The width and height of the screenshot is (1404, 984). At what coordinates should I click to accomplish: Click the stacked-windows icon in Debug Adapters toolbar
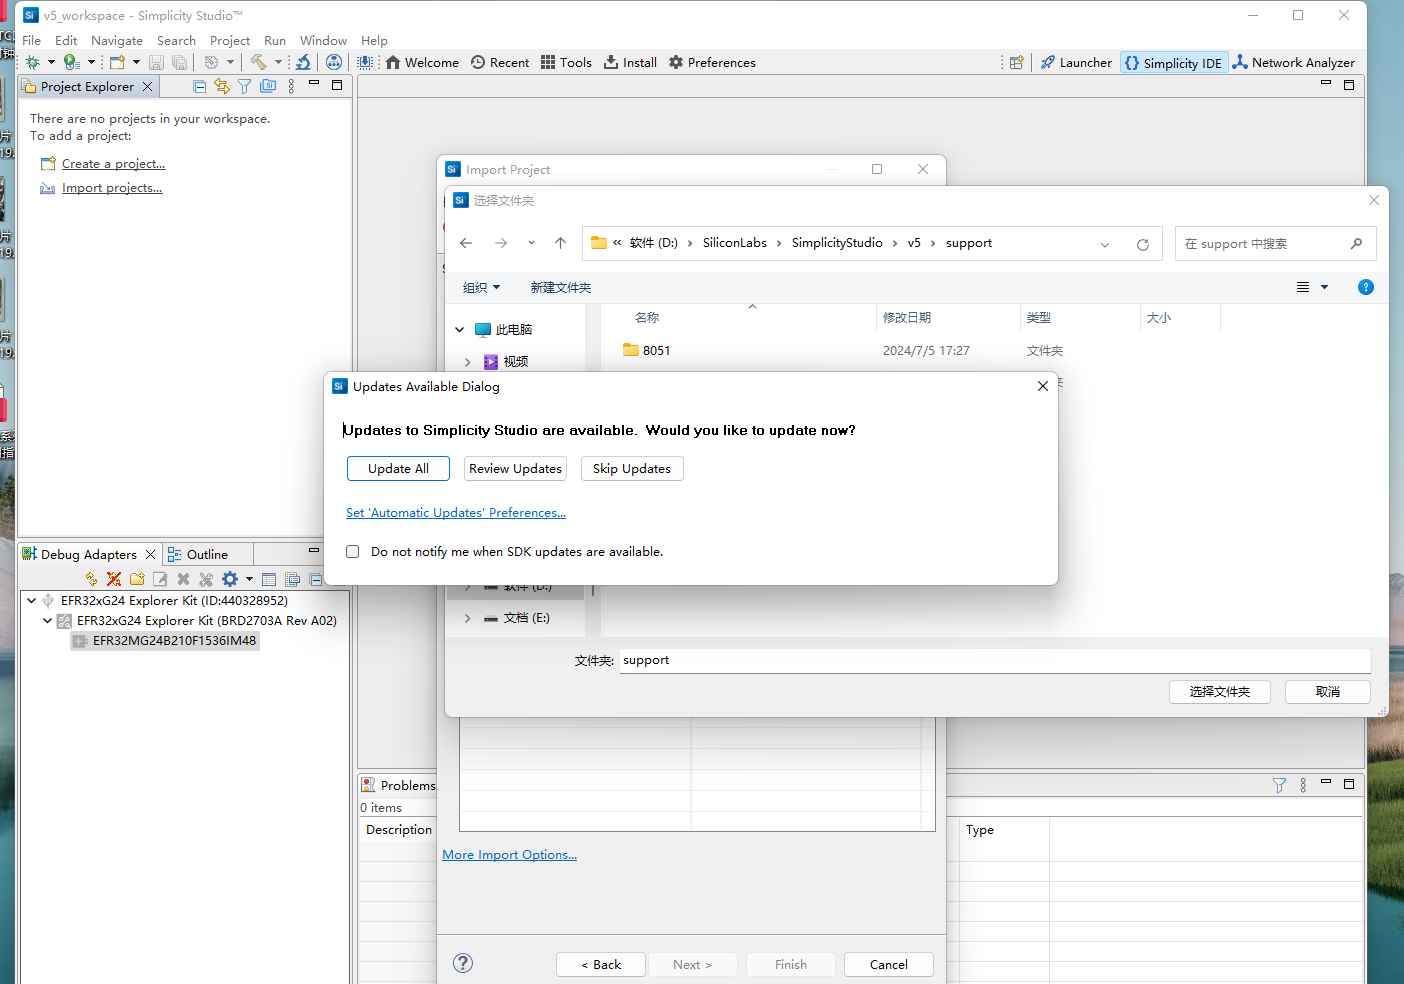293,579
